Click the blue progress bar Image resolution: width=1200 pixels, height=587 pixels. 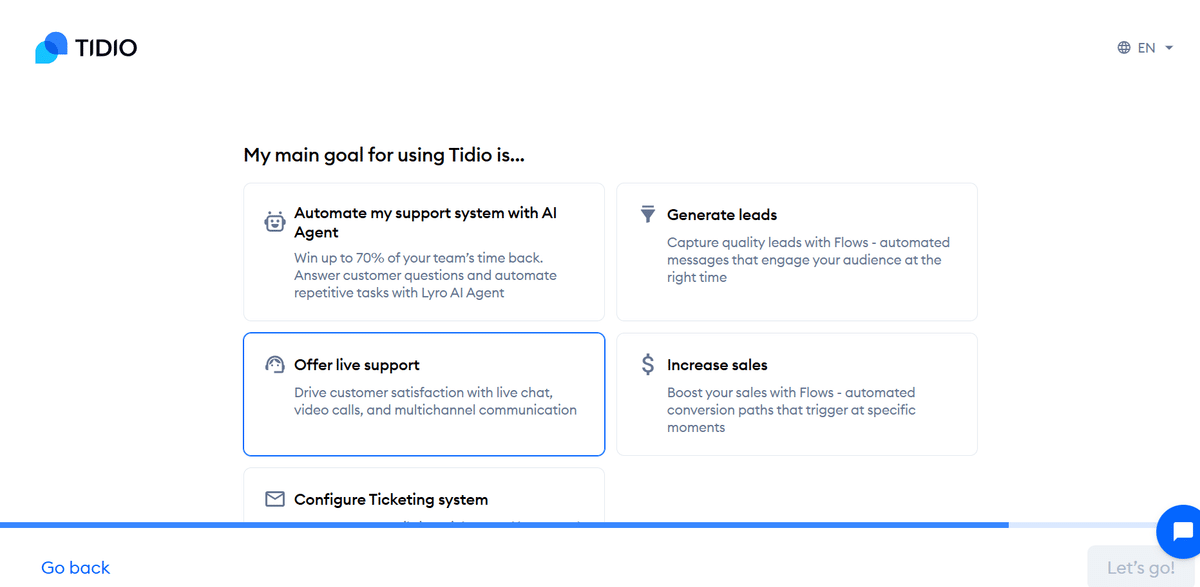pyautogui.click(x=500, y=523)
